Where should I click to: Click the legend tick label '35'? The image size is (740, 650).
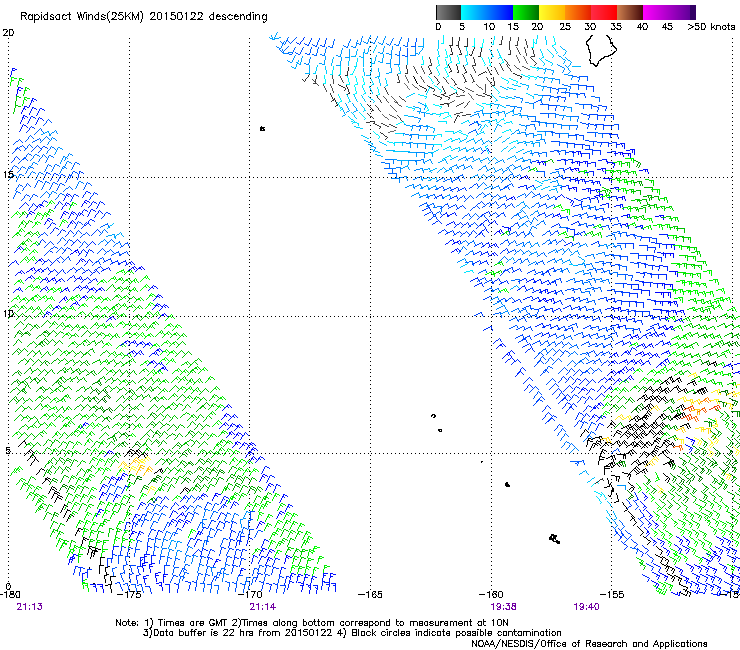pos(616,26)
